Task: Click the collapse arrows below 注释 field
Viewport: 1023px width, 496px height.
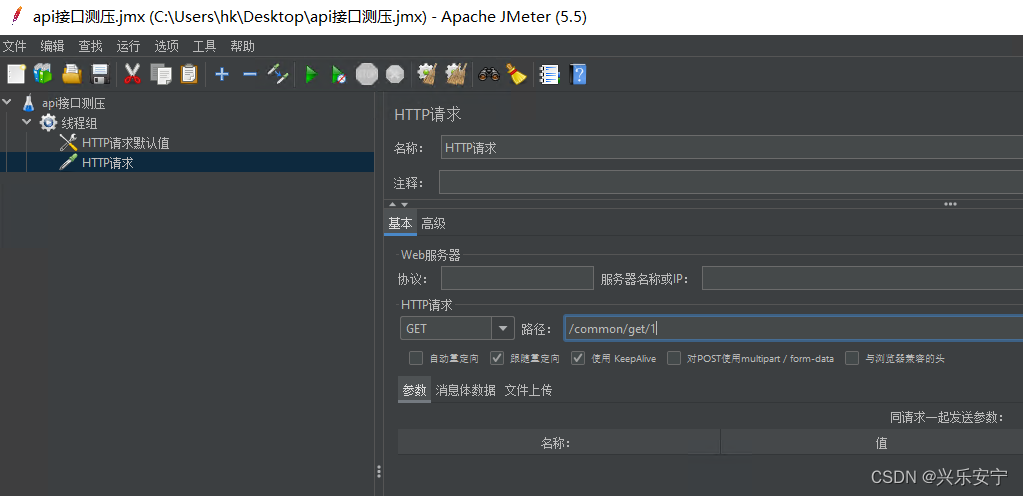Action: pyautogui.click(x=398, y=204)
